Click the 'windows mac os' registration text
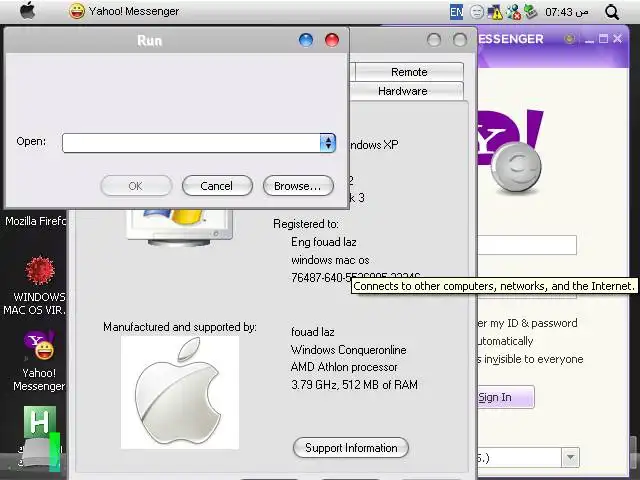640x480 pixels. 330,260
